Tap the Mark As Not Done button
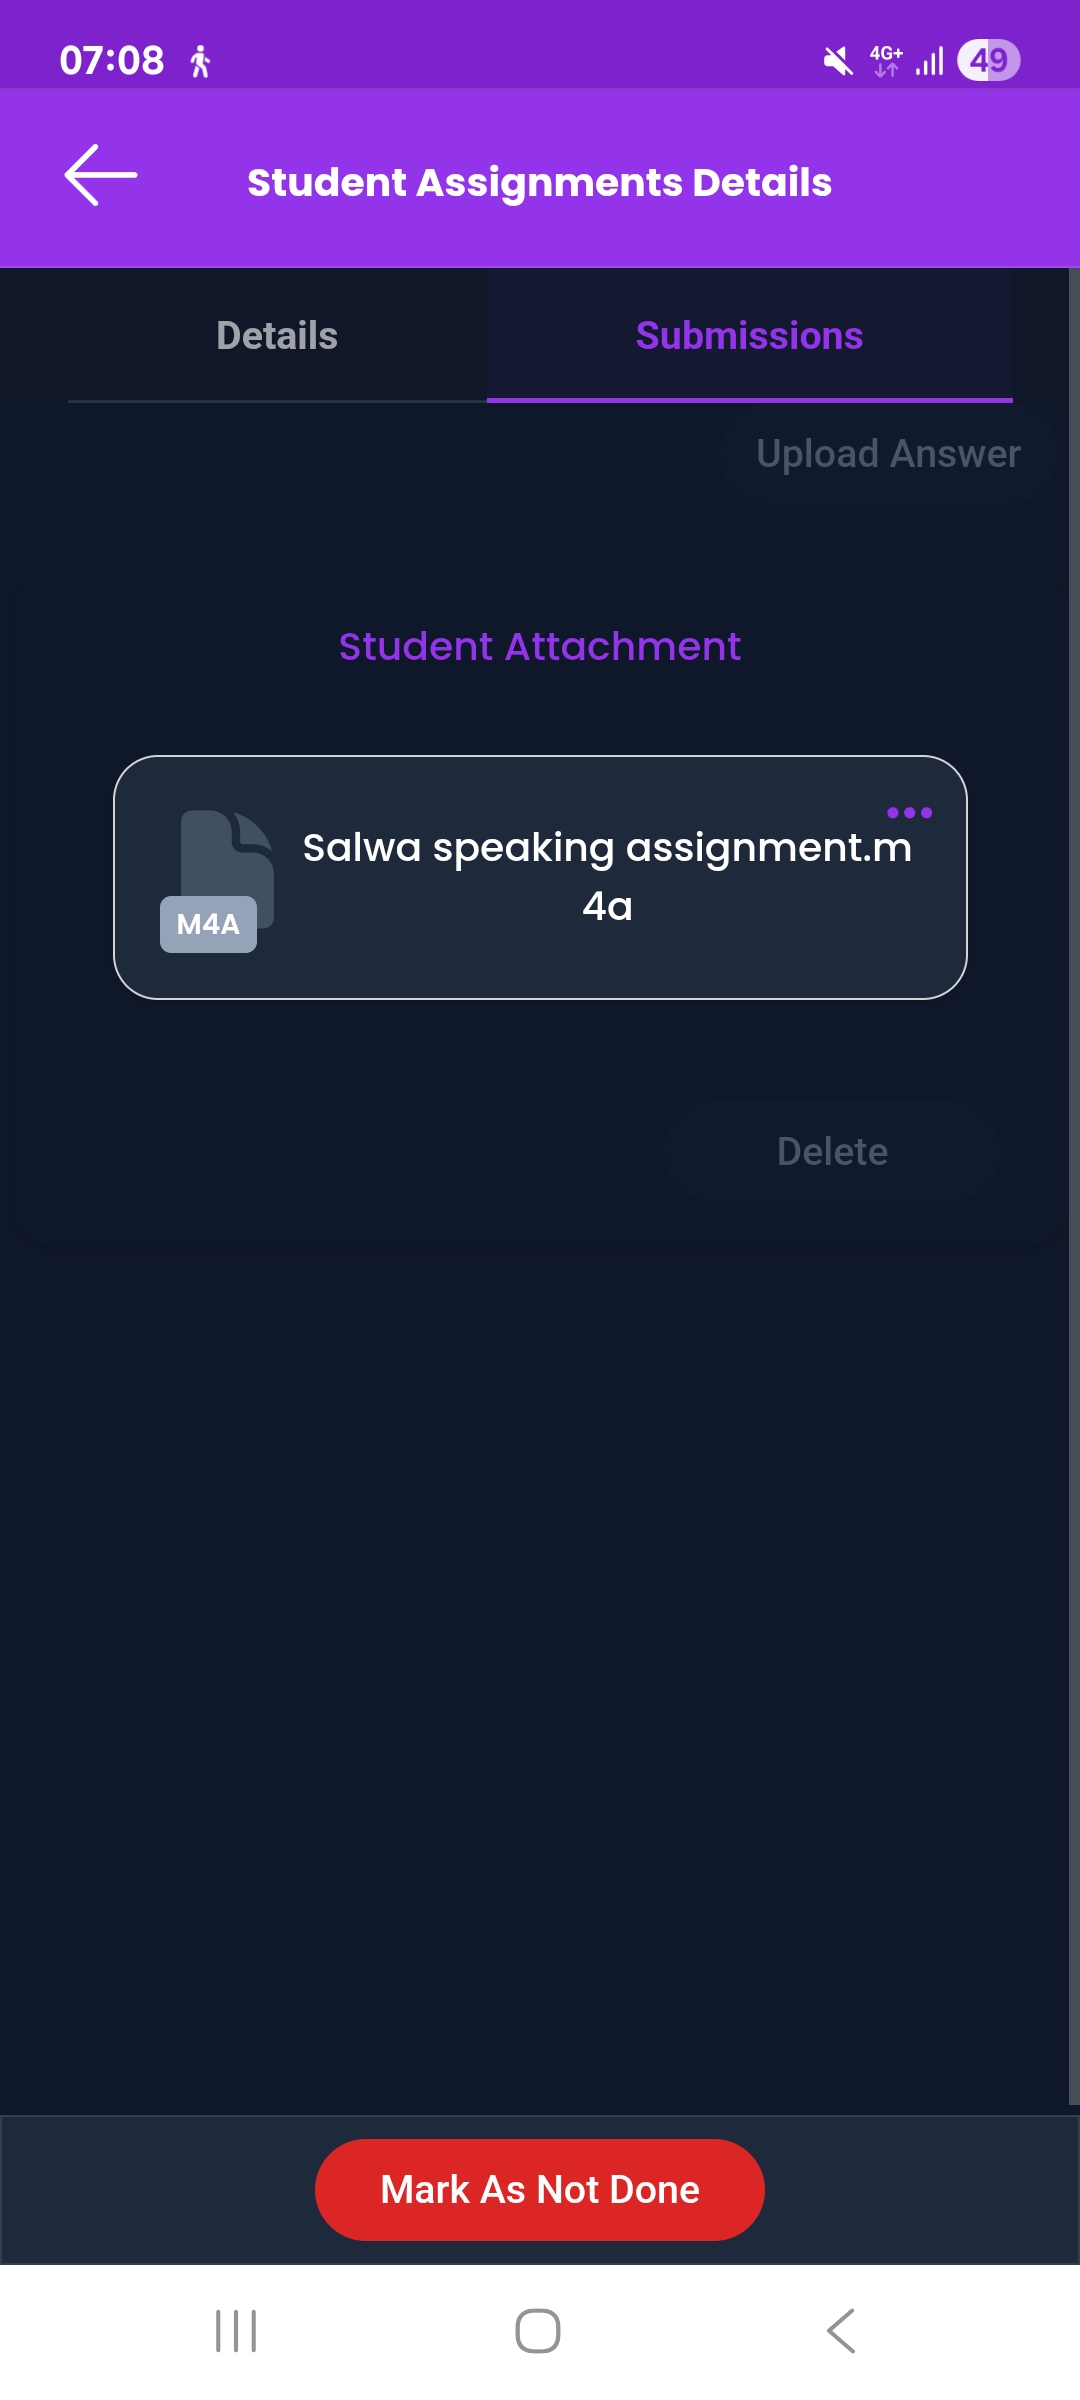 pyautogui.click(x=540, y=2189)
